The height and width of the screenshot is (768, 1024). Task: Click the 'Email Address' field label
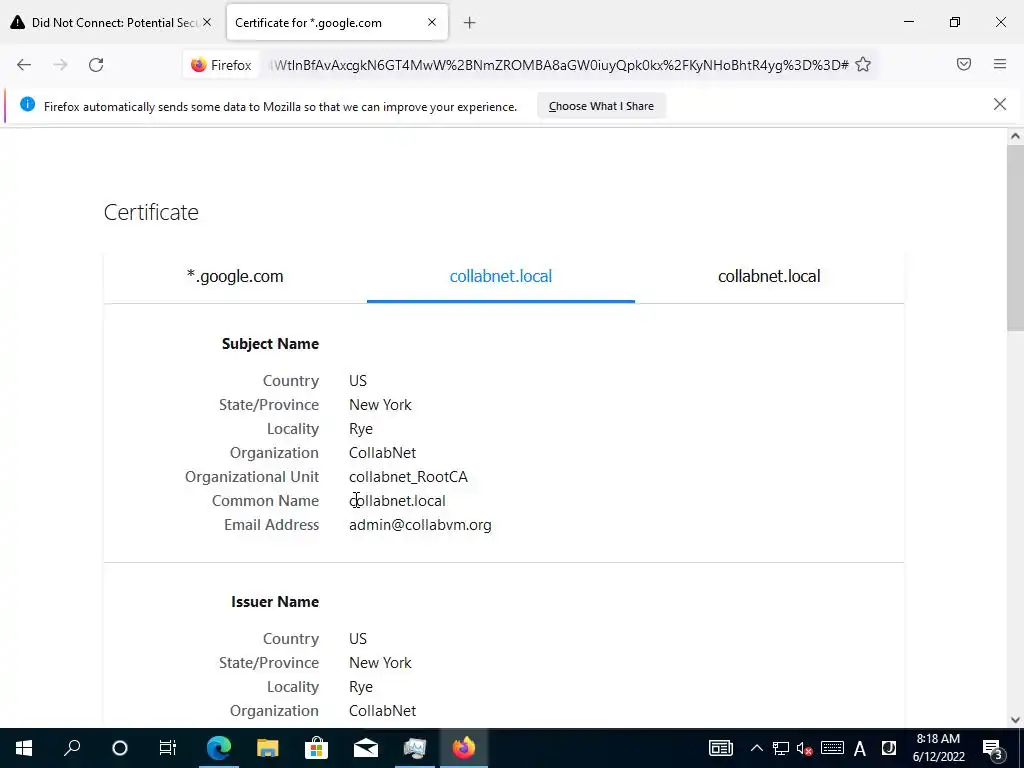click(x=272, y=525)
